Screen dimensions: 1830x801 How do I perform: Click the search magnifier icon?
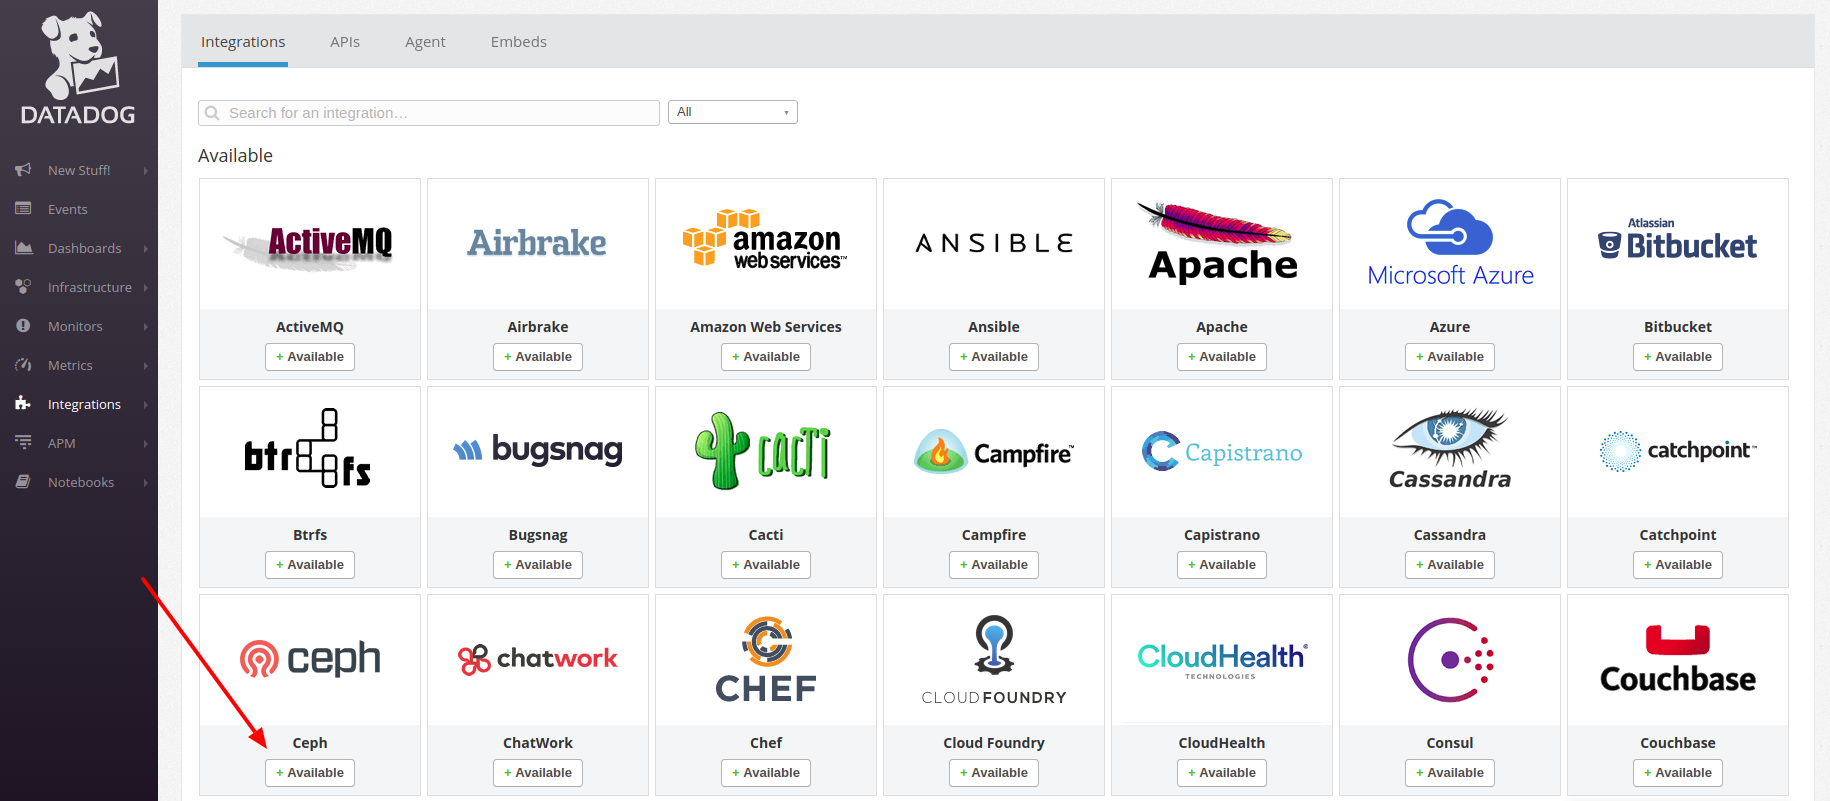point(212,113)
